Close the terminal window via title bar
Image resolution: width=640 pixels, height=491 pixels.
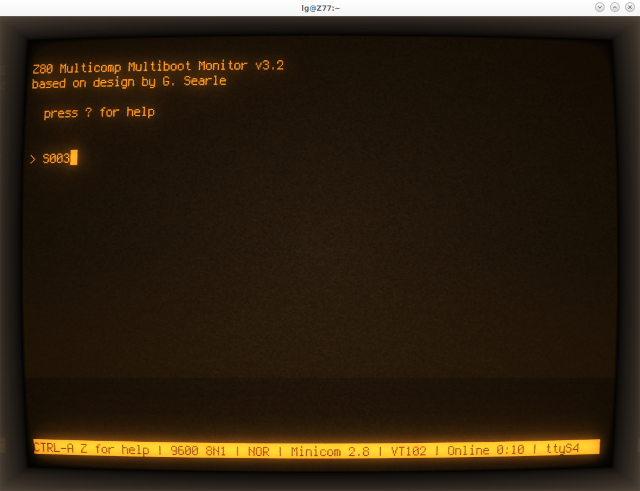630,7
